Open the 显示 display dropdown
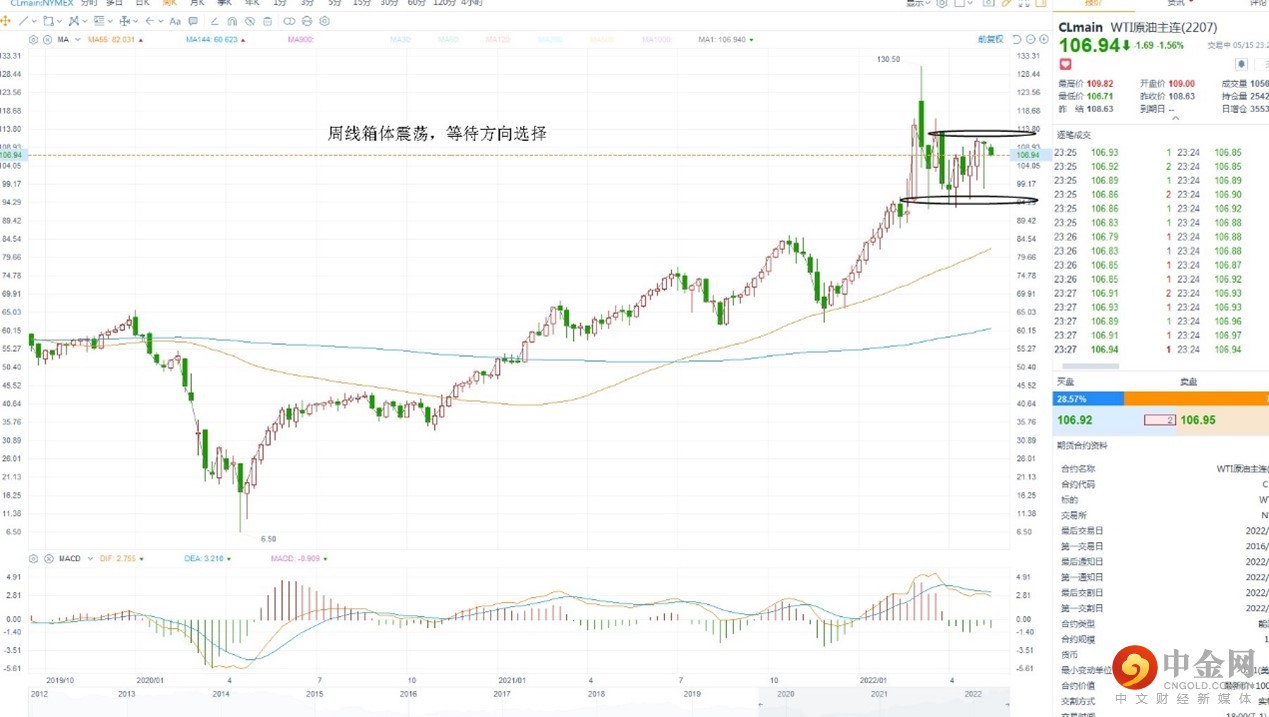Image resolution: width=1269 pixels, height=717 pixels. [918, 4]
